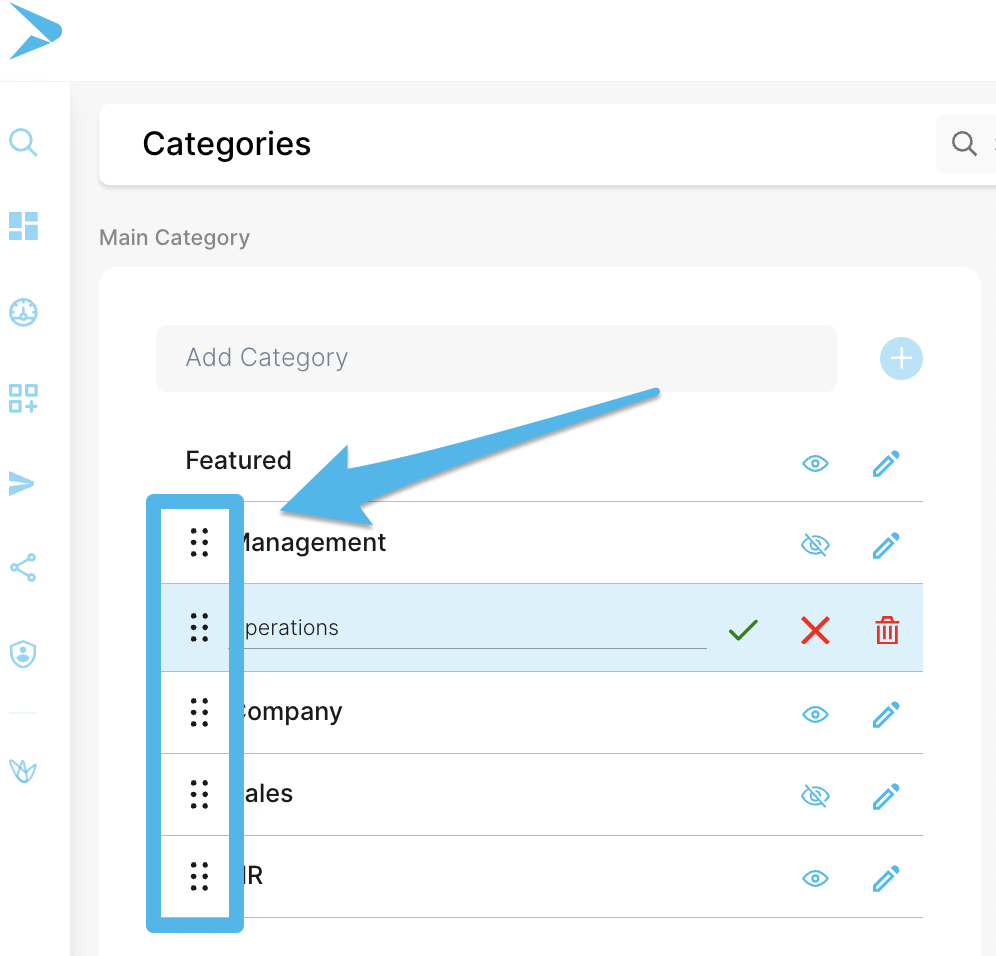Click the lotus leaf icon in sidebar

coord(23,771)
